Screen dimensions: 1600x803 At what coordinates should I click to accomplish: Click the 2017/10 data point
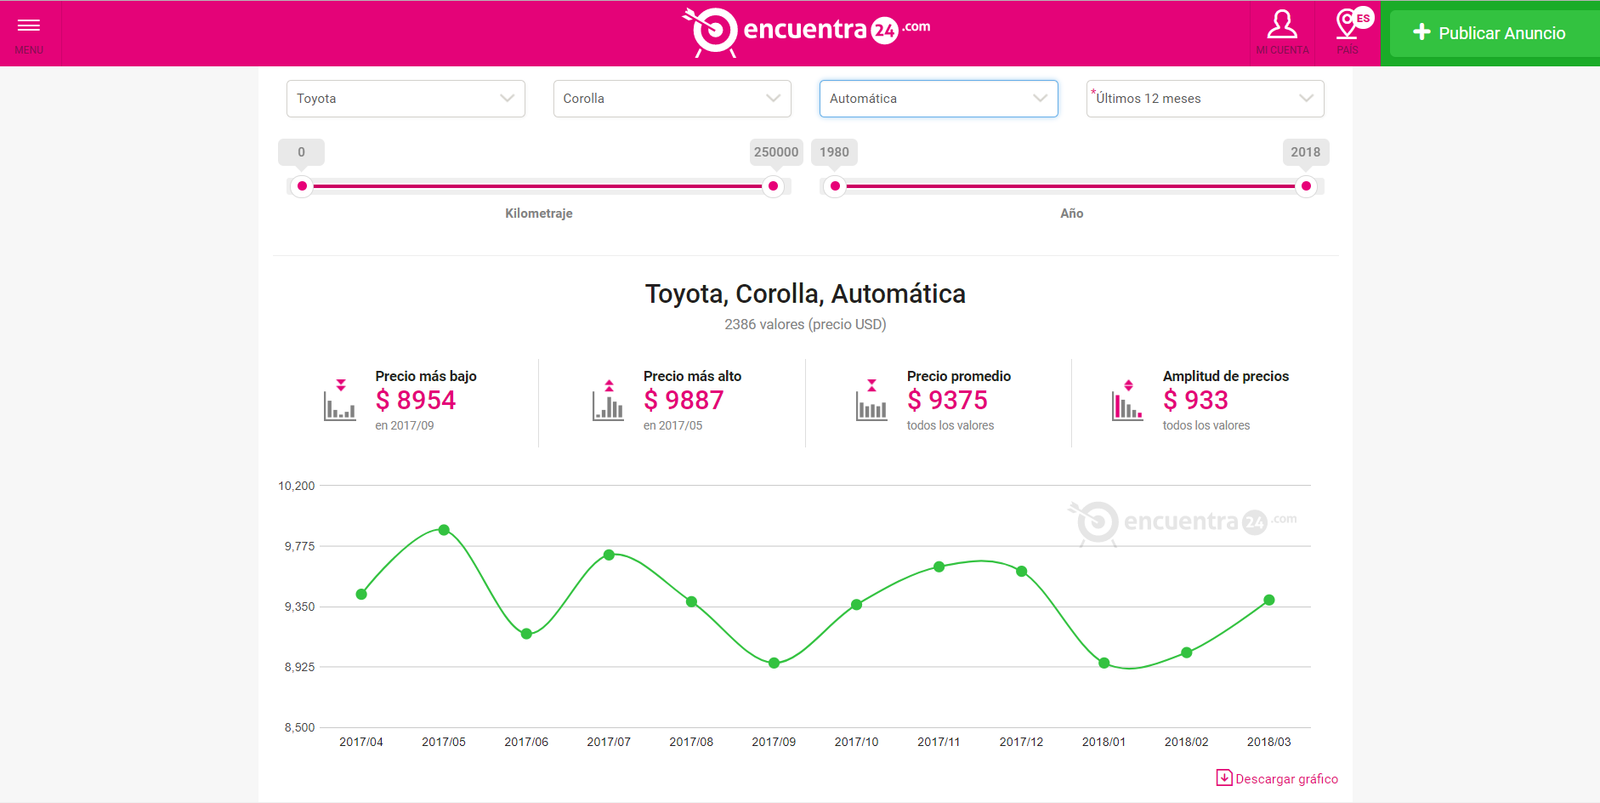coord(857,604)
